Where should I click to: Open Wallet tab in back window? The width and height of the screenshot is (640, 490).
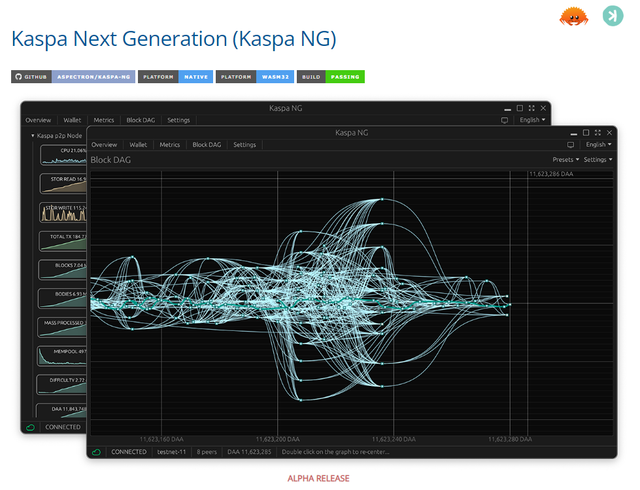[x=72, y=120]
